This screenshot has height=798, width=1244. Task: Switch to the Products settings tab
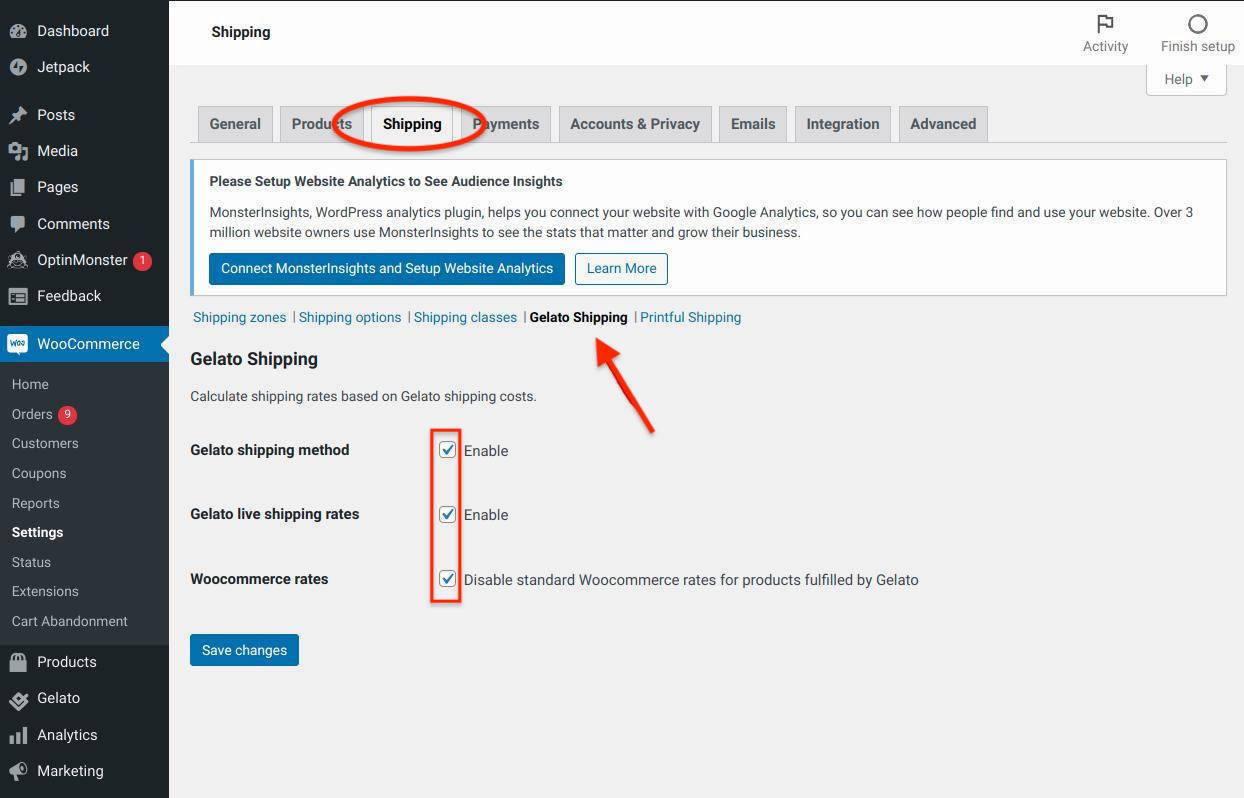[x=321, y=124]
